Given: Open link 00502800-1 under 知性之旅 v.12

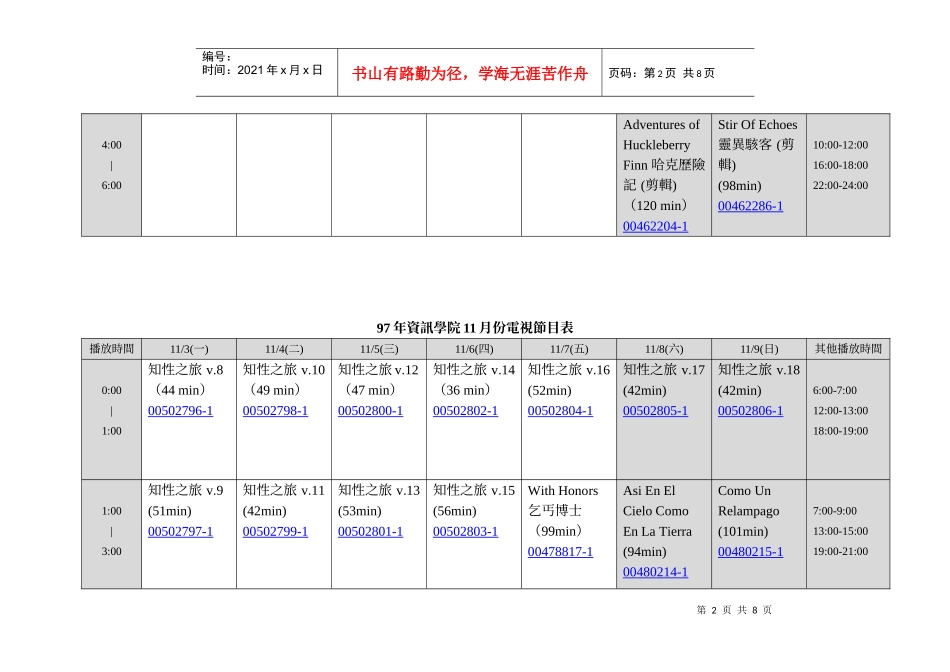Looking at the screenshot, I should [x=370, y=411].
